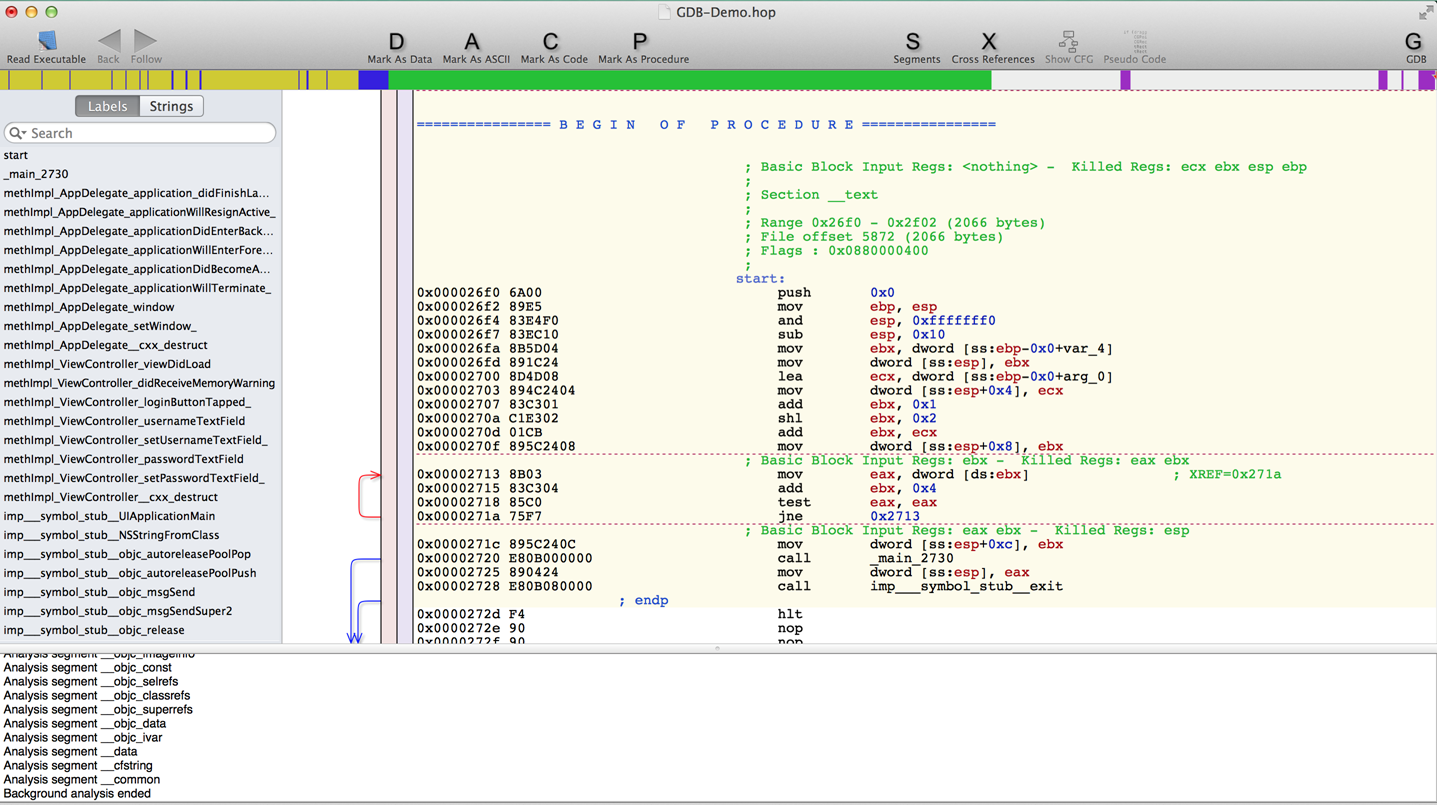Viewport: 1437px width, 805px height.
Task: Click the imp___symbol_stub__exit call operand
Action: [966, 586]
